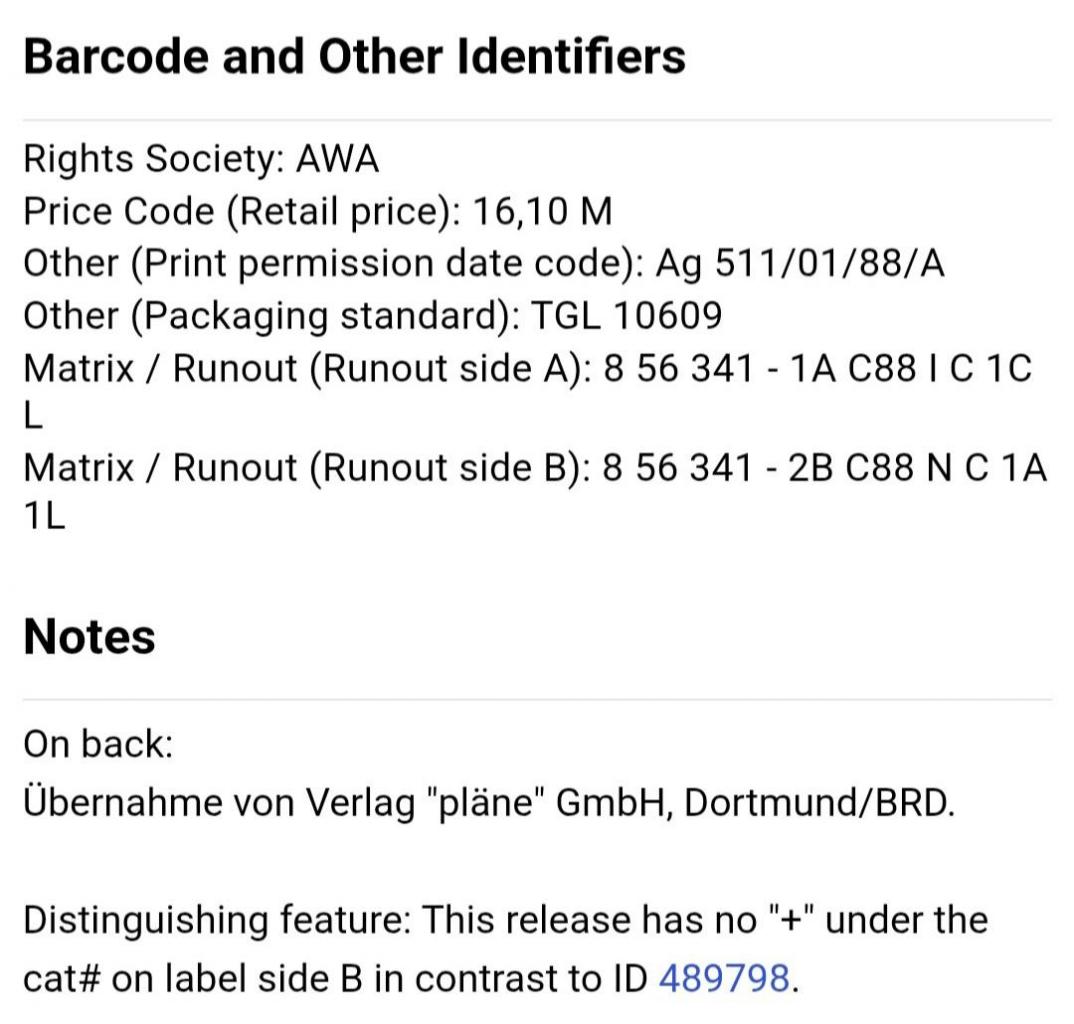Screen dimensions: 1074x1024
Task: Click the "Ag 511/01/88/A" code value
Action: [800, 264]
